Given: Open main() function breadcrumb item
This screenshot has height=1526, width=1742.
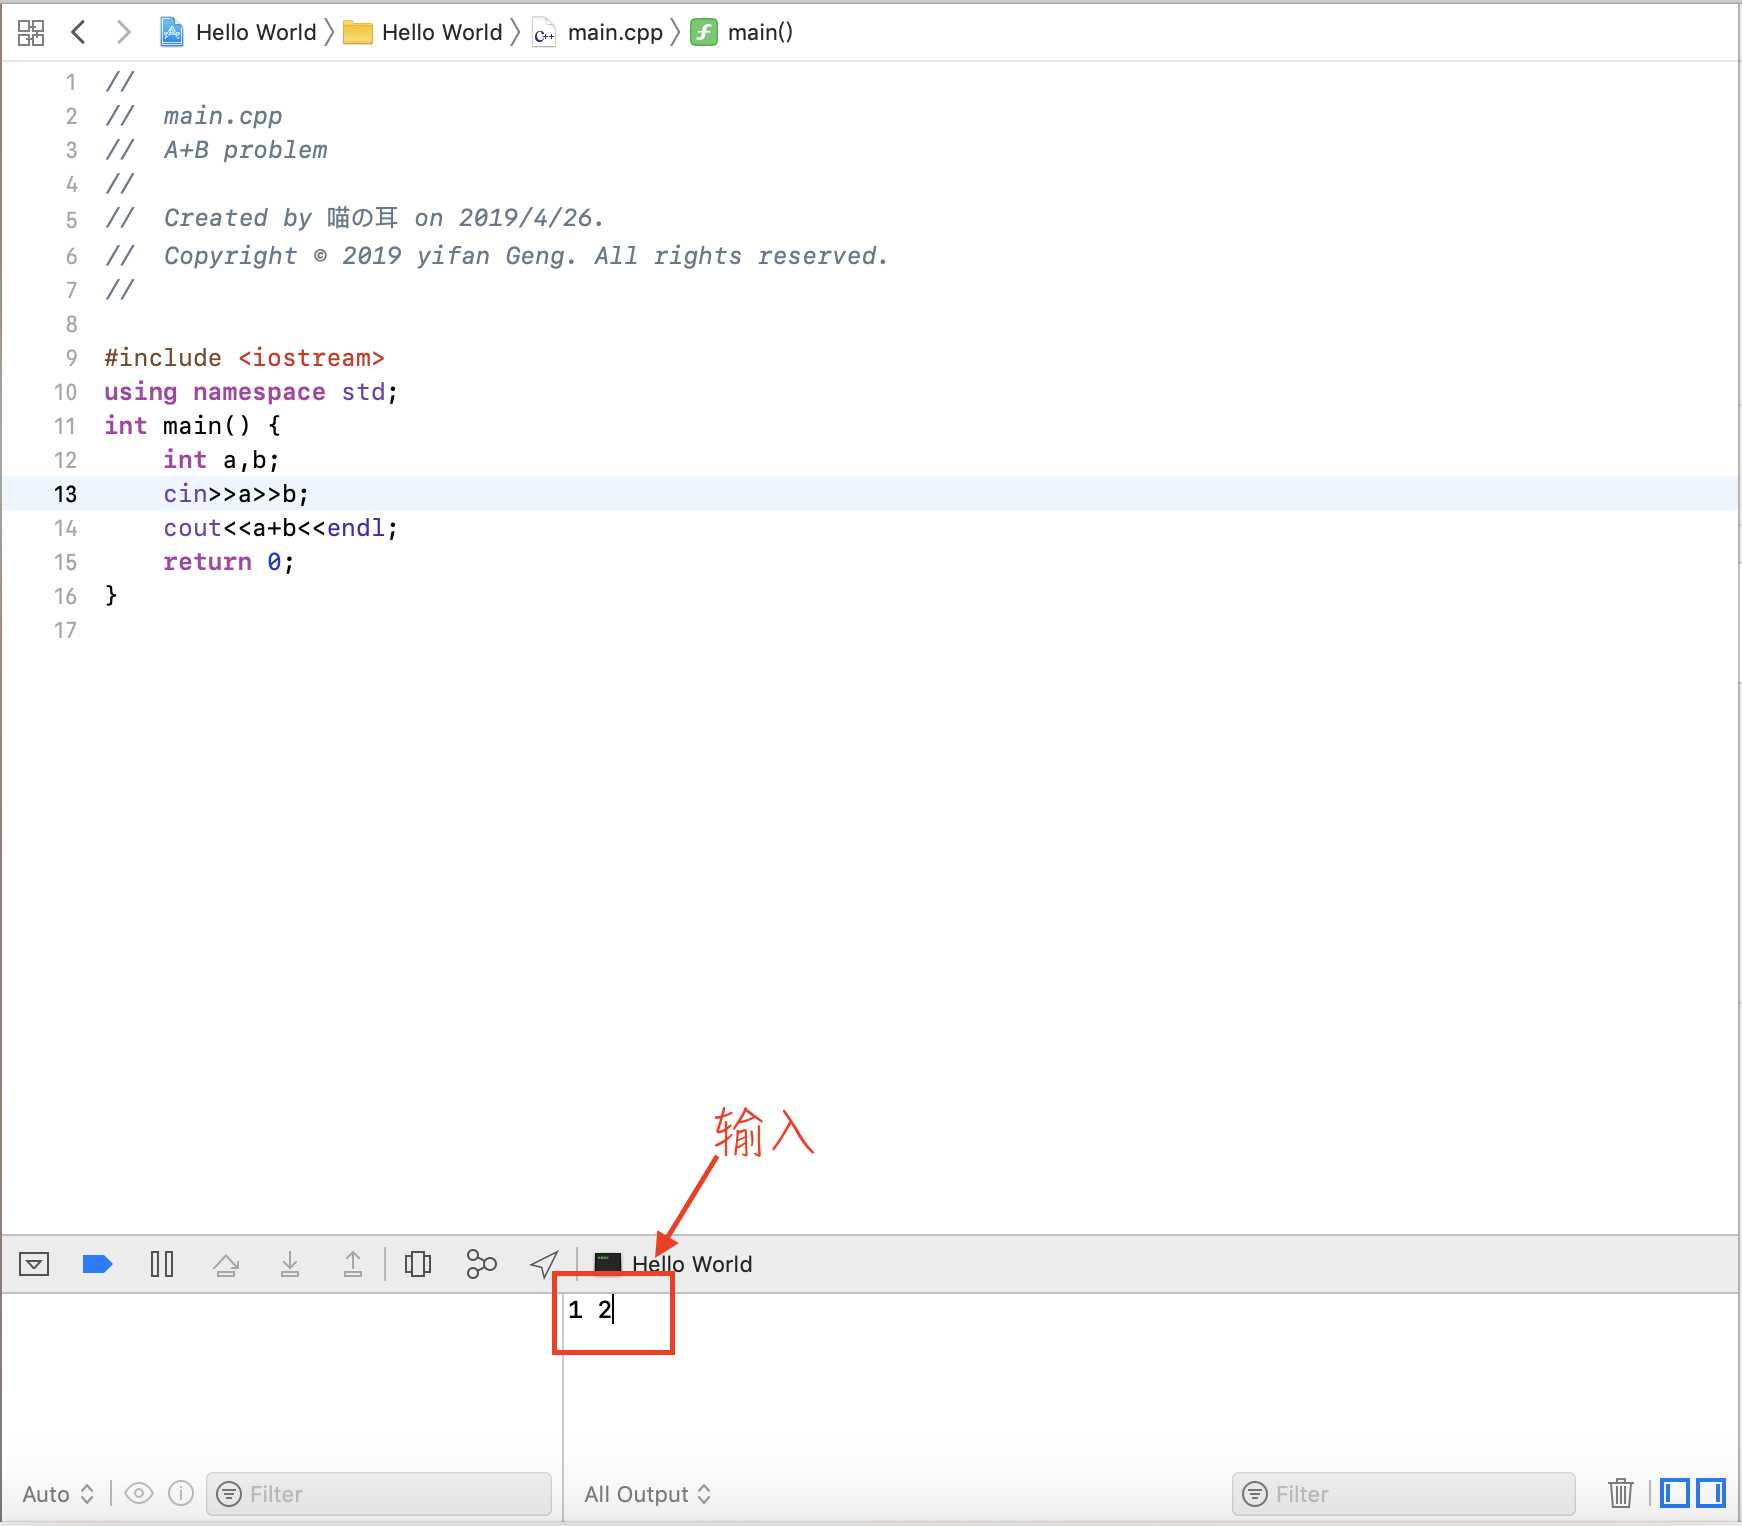Looking at the screenshot, I should [742, 32].
